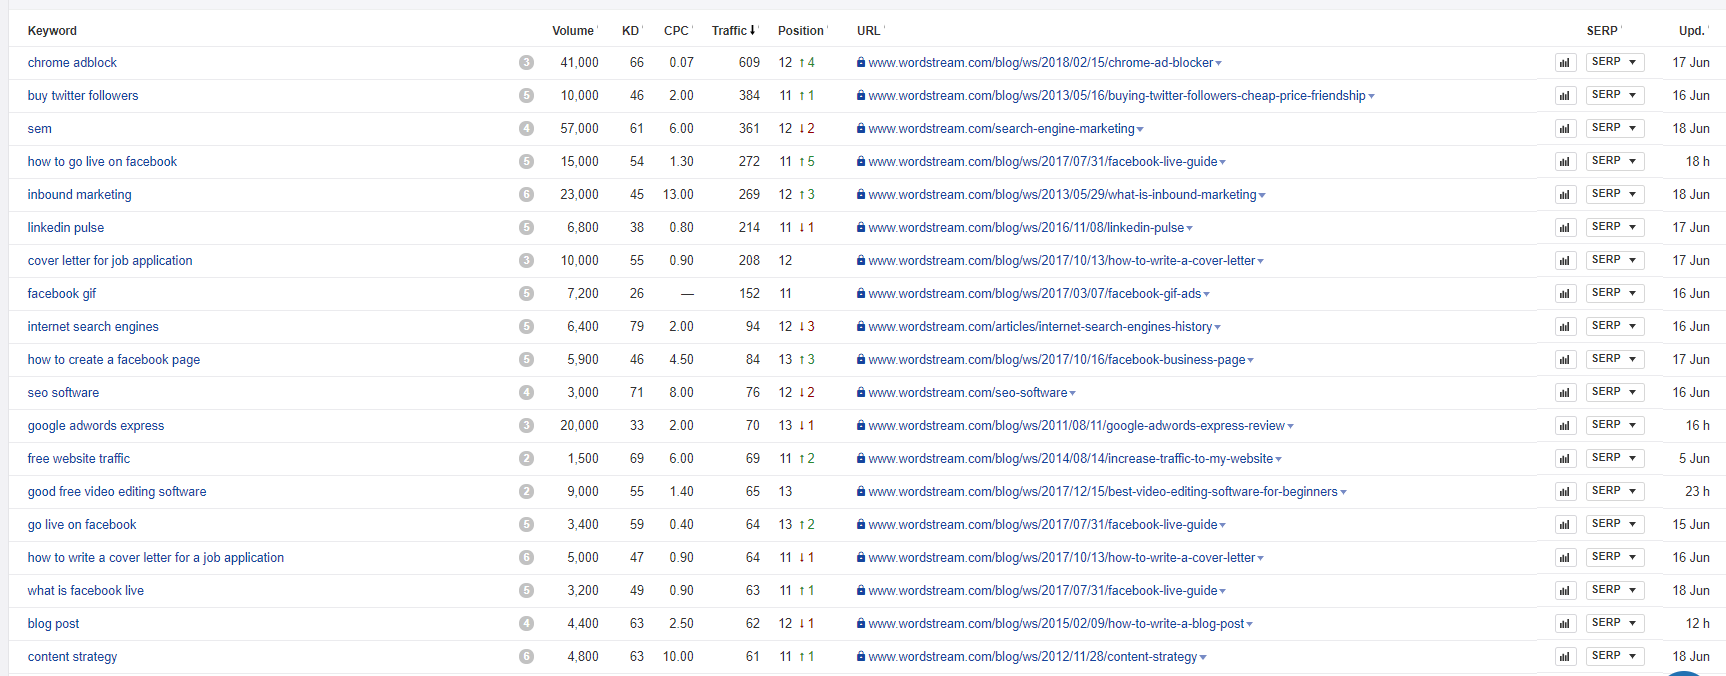
Task: Click lock icon beside chrome-ad-blocker URL
Action: tap(861, 62)
